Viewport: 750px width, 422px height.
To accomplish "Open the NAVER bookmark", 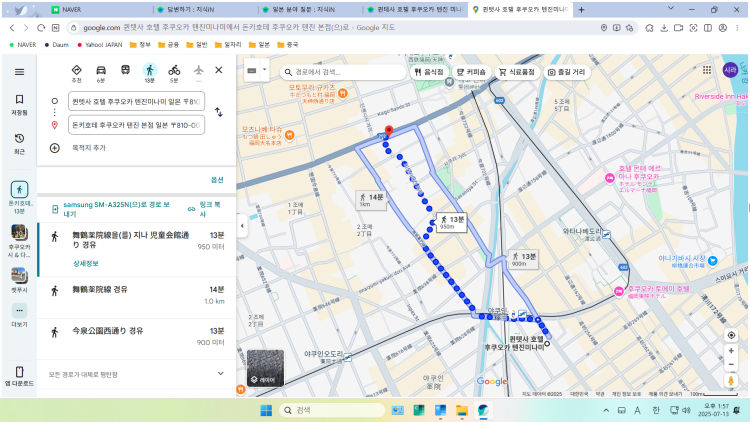I will 22,44.
